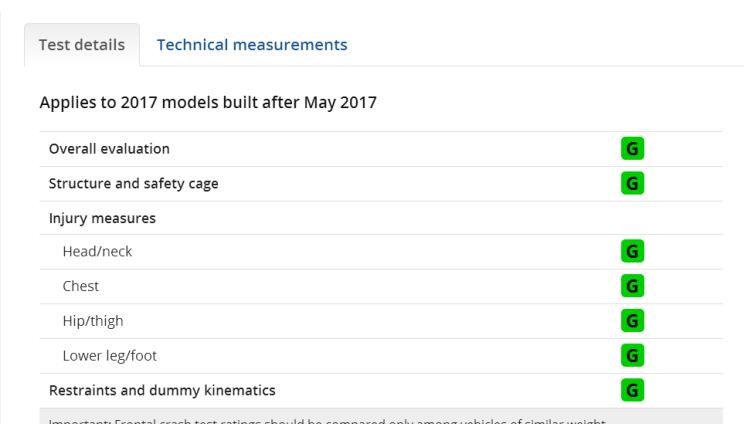This screenshot has height=424, width=744.
Task: Select the Hip/thigh row text
Action: 93,321
